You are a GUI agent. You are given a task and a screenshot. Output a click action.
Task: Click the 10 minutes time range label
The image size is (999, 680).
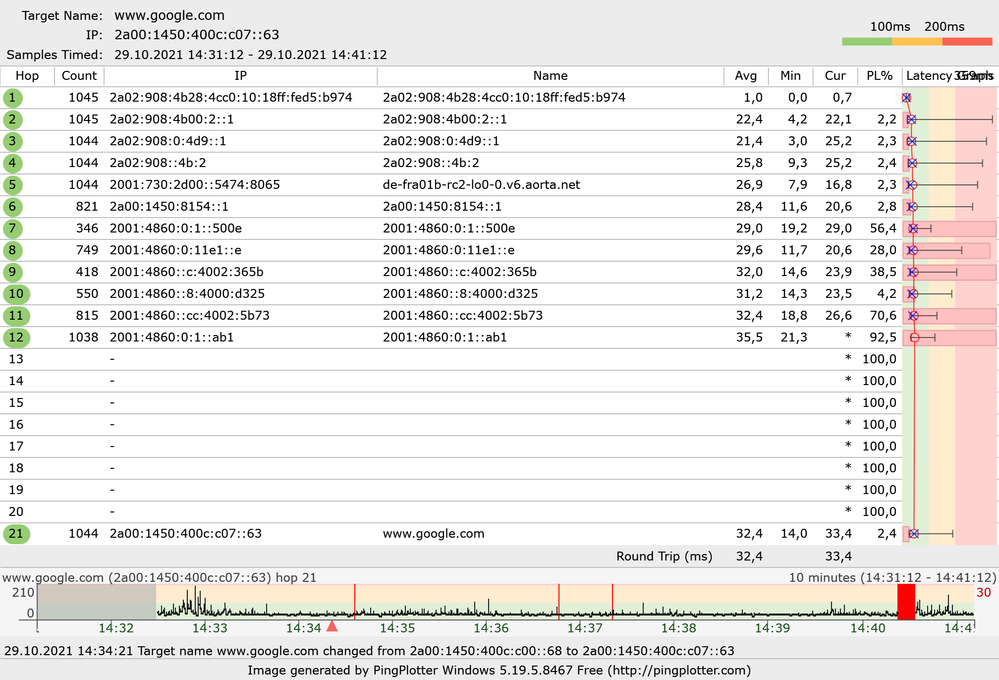(892, 578)
